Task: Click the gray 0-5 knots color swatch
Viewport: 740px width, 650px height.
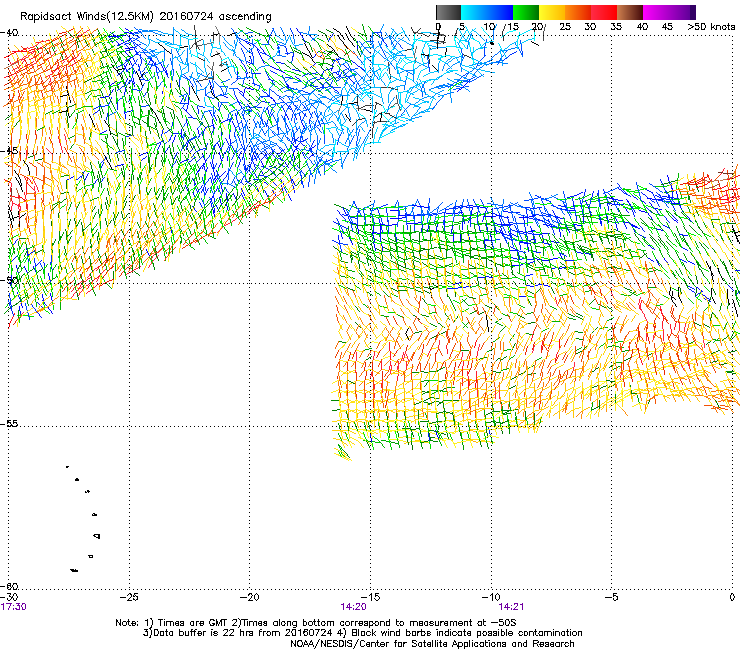Action: (448, 12)
